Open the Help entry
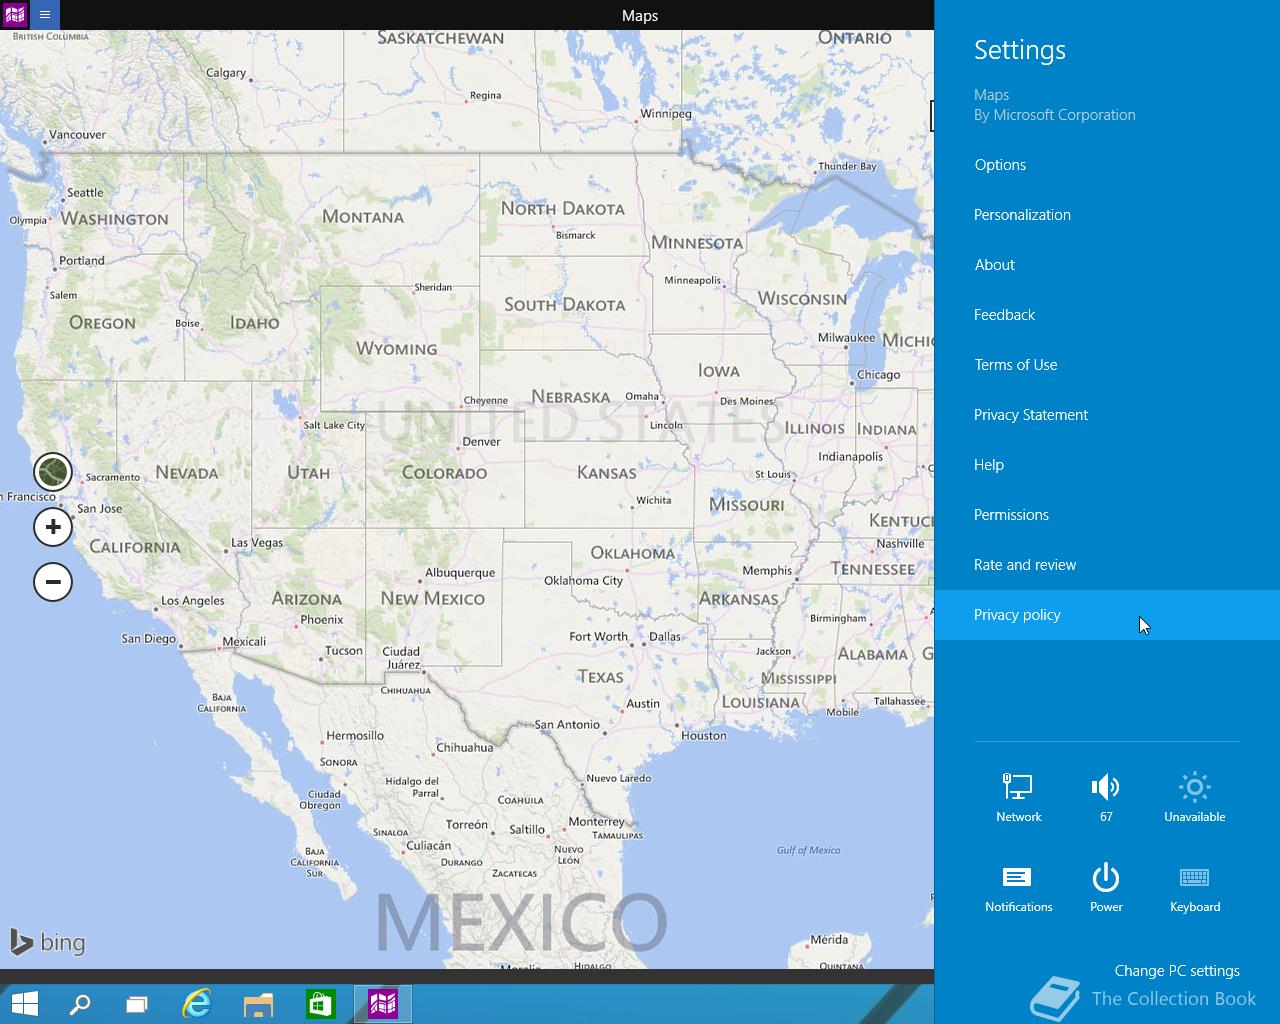This screenshot has height=1024, width=1280. pyautogui.click(x=1107, y=465)
